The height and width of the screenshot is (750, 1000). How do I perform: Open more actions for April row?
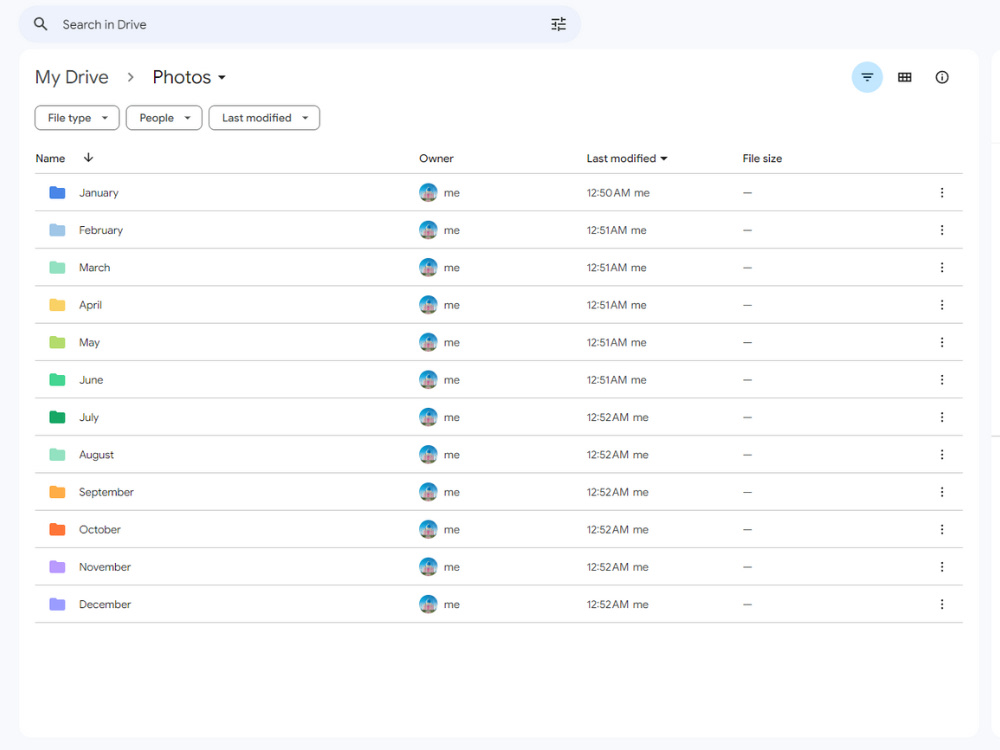pyautogui.click(x=942, y=305)
